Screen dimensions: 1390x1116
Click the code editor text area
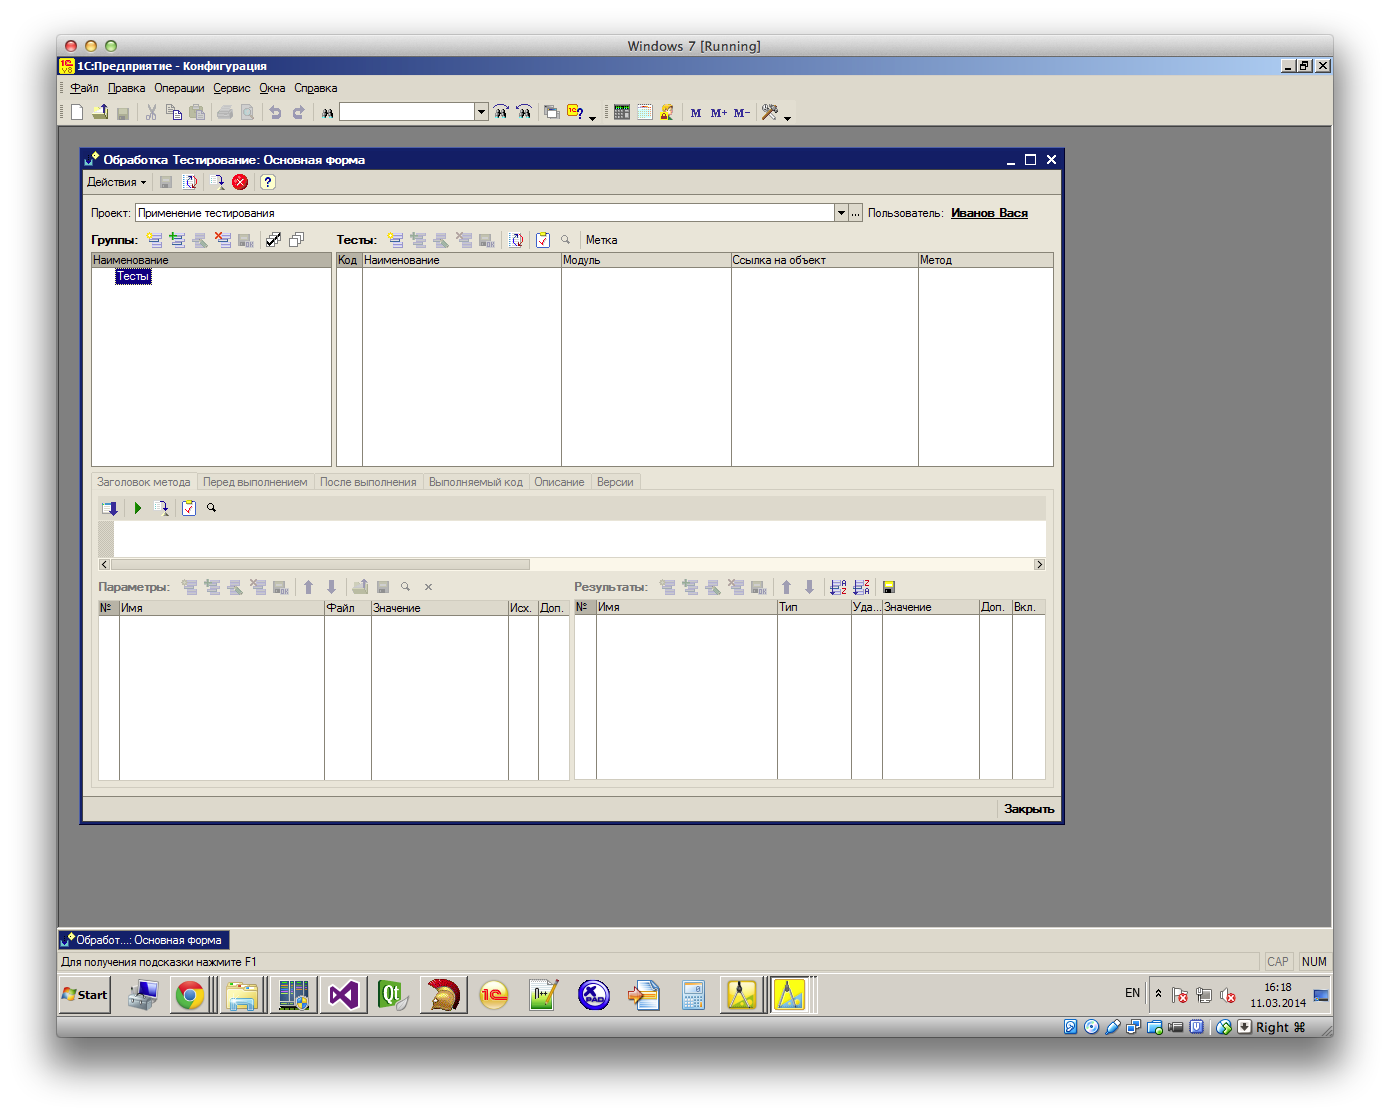(x=579, y=538)
